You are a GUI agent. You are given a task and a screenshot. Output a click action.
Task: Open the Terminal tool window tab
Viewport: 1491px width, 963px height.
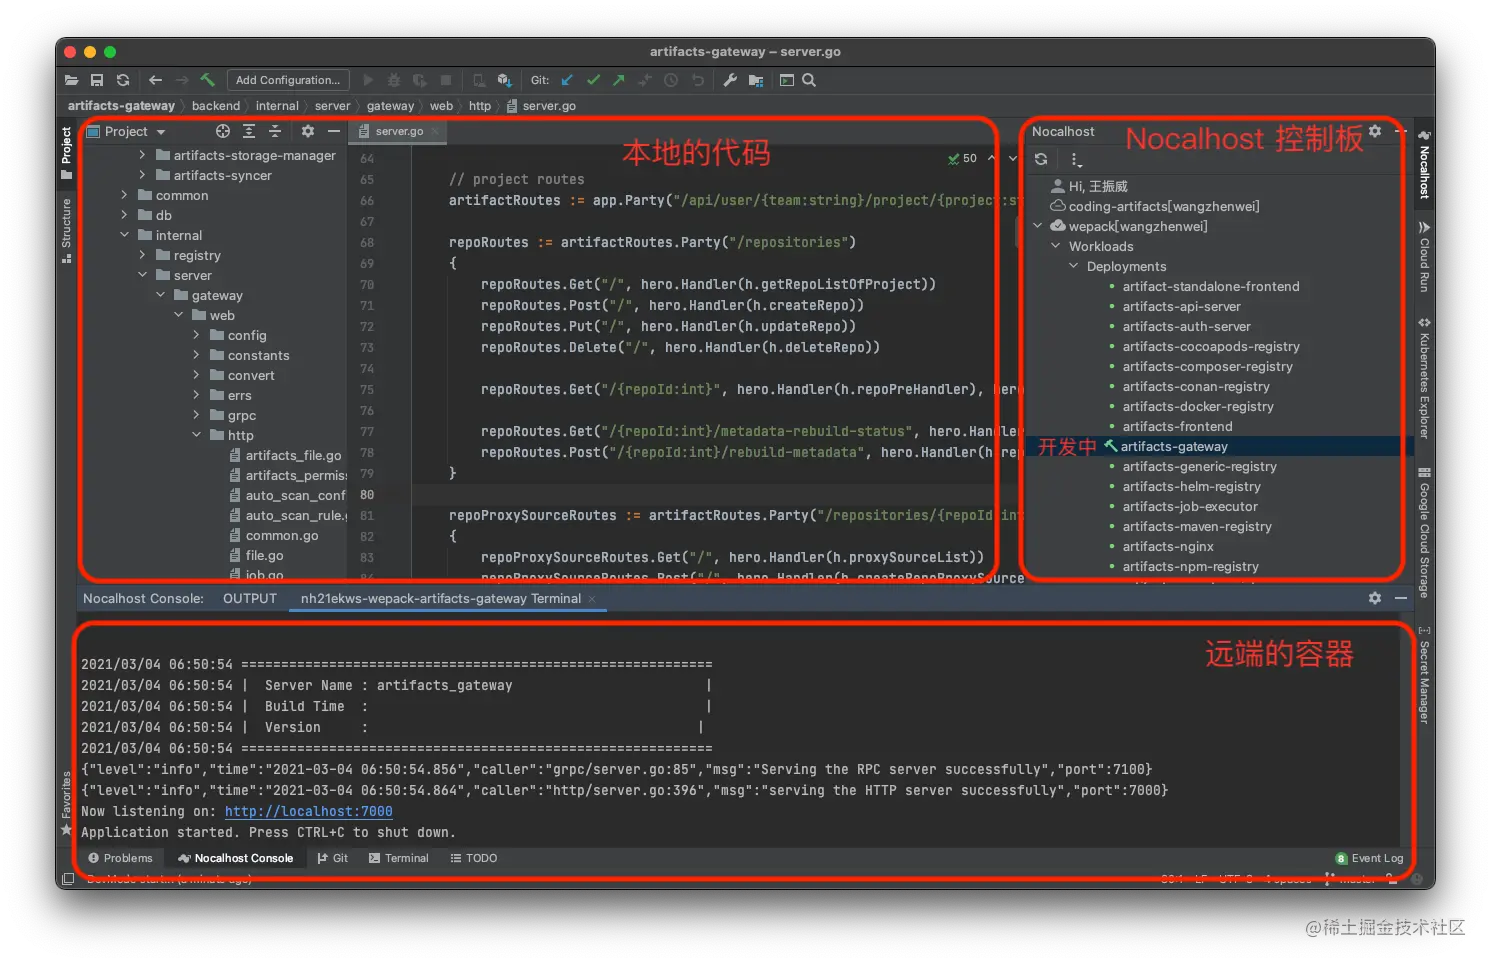pyautogui.click(x=398, y=858)
